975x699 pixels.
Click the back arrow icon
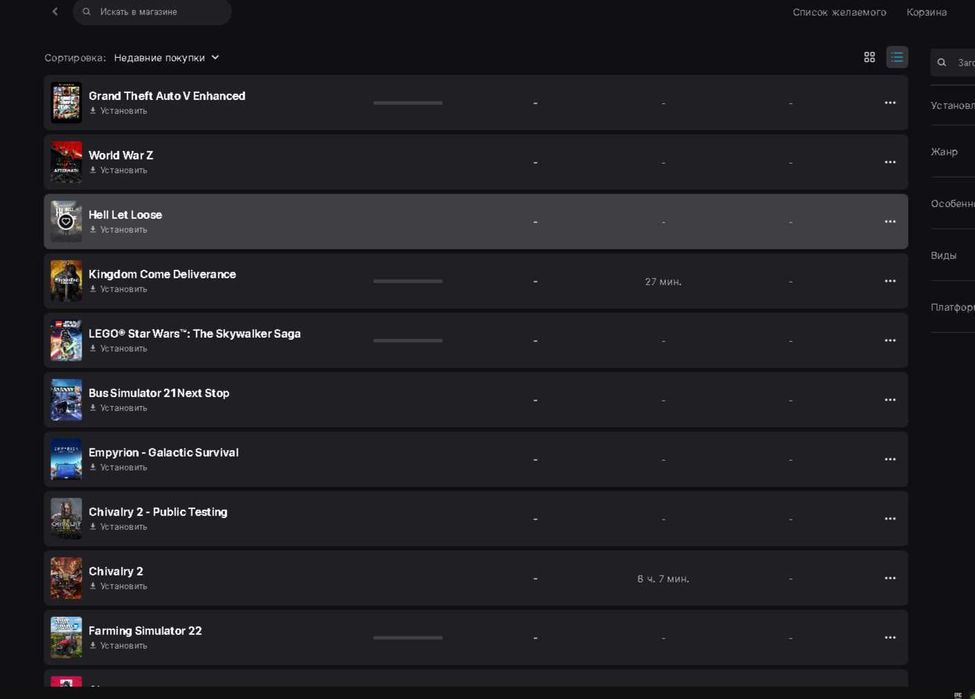coord(55,12)
